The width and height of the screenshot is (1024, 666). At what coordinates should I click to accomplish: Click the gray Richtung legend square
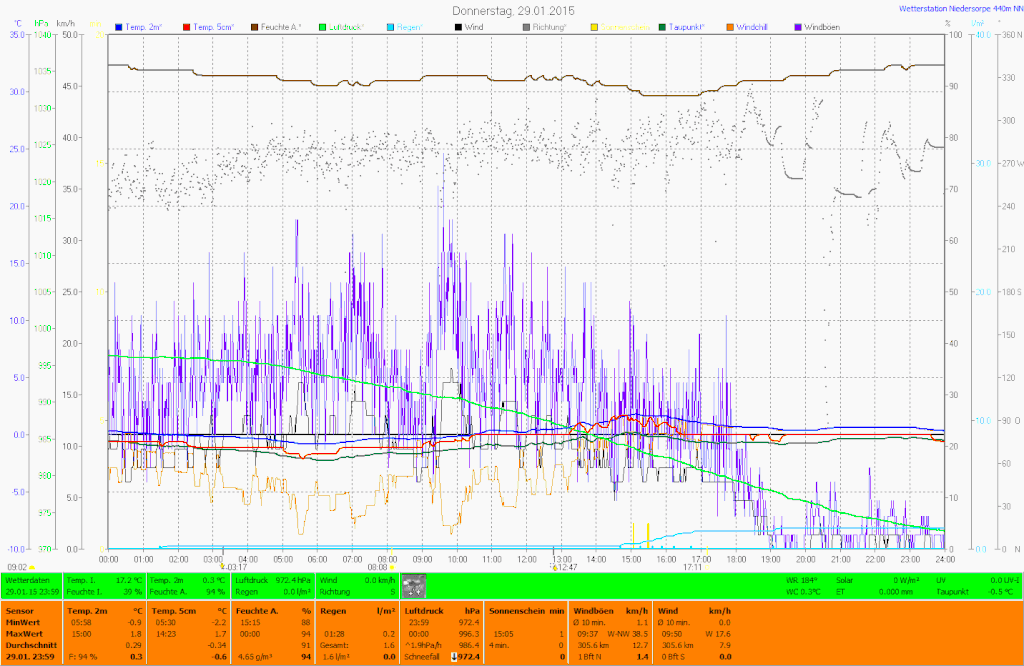pyautogui.click(x=525, y=26)
